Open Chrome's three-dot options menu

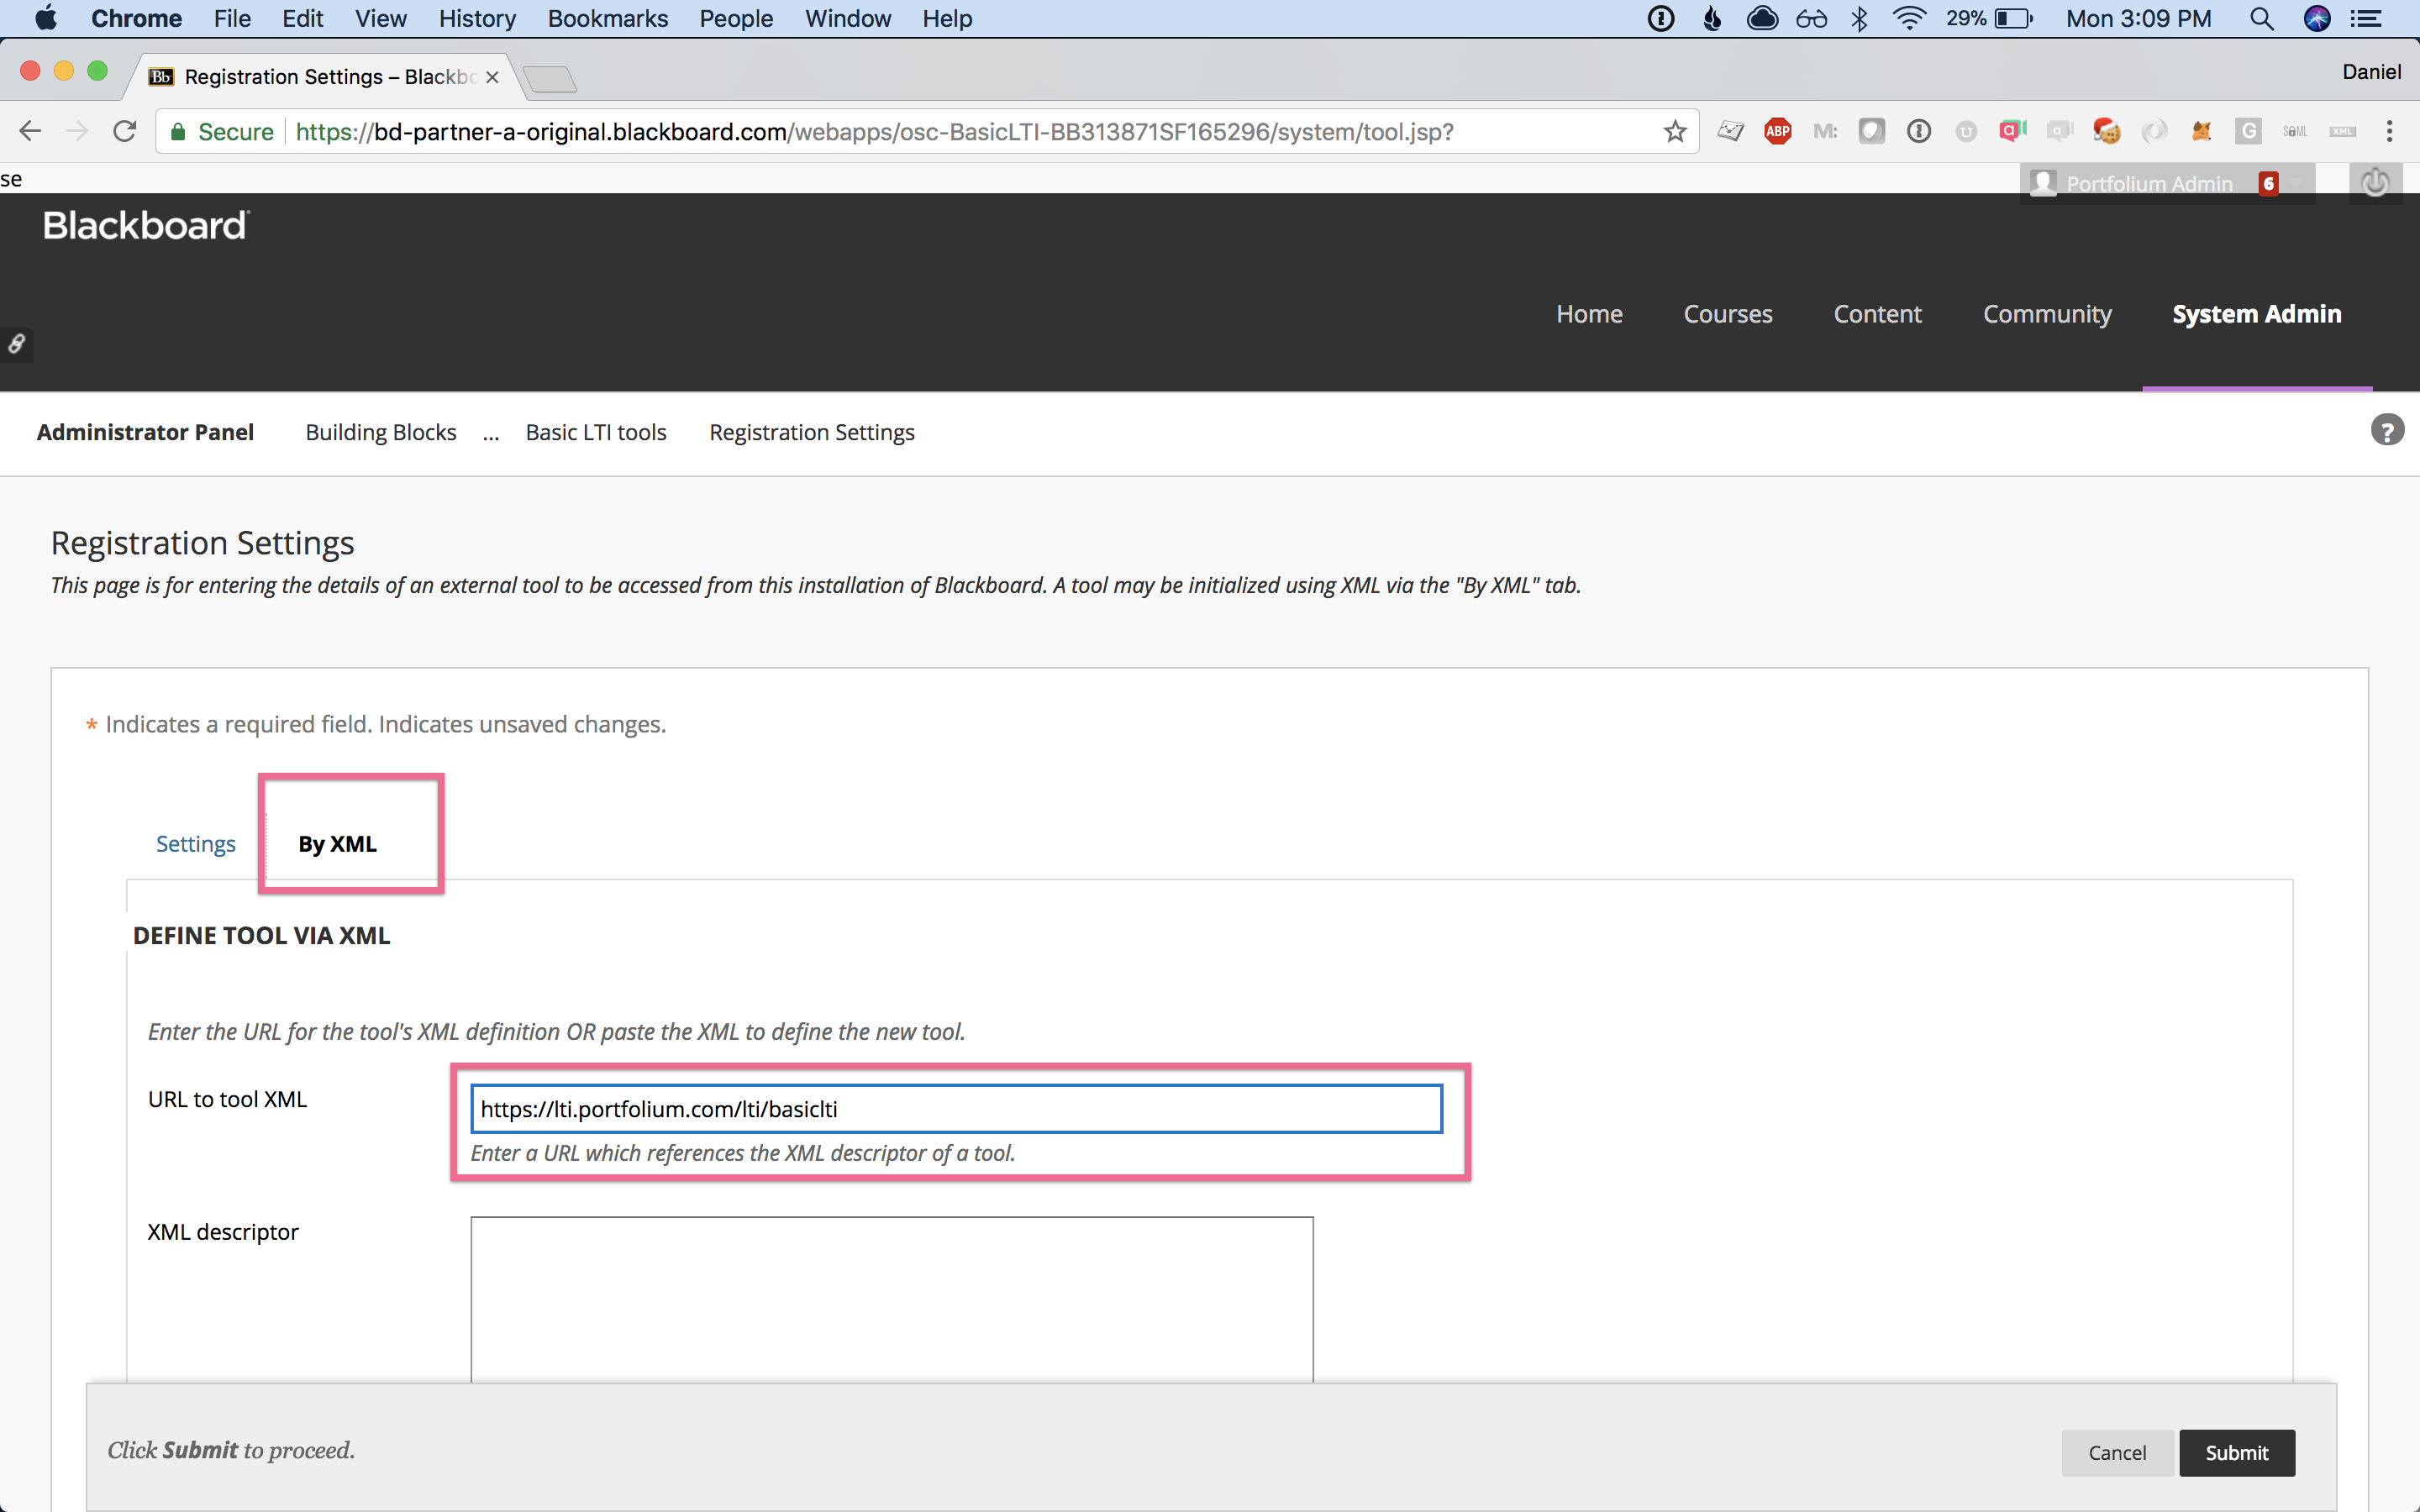click(x=2389, y=131)
